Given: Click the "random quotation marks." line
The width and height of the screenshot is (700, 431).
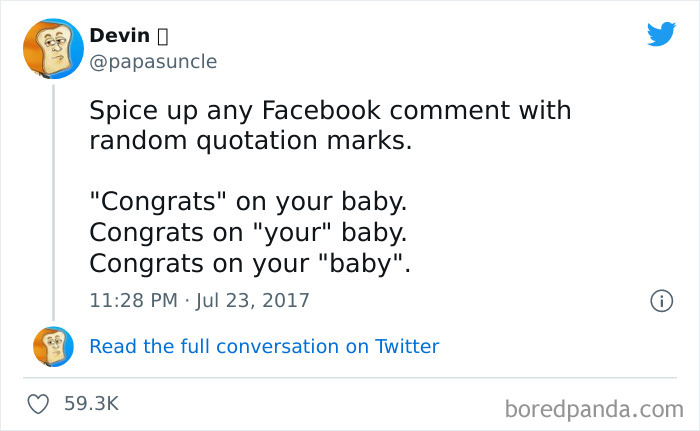Looking at the screenshot, I should pos(250,141).
